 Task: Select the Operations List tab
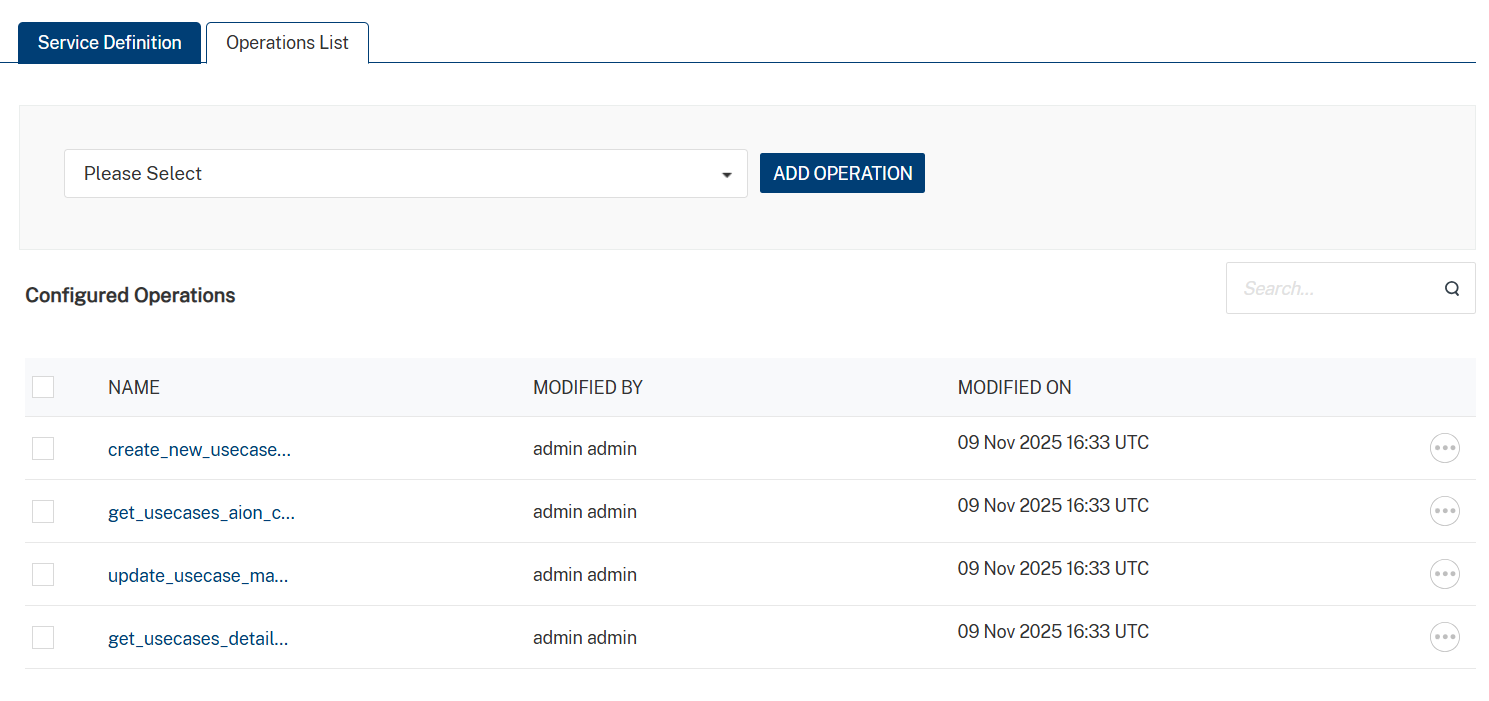pyautogui.click(x=287, y=43)
